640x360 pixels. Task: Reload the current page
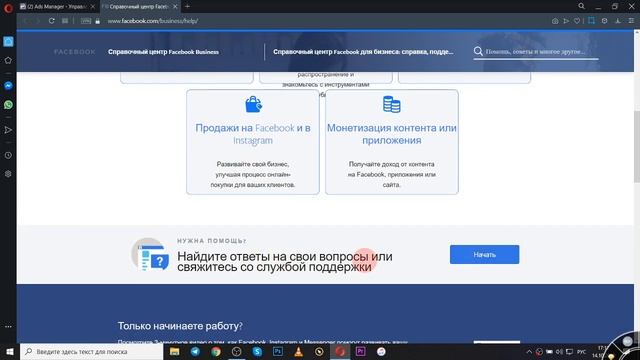pos(51,21)
